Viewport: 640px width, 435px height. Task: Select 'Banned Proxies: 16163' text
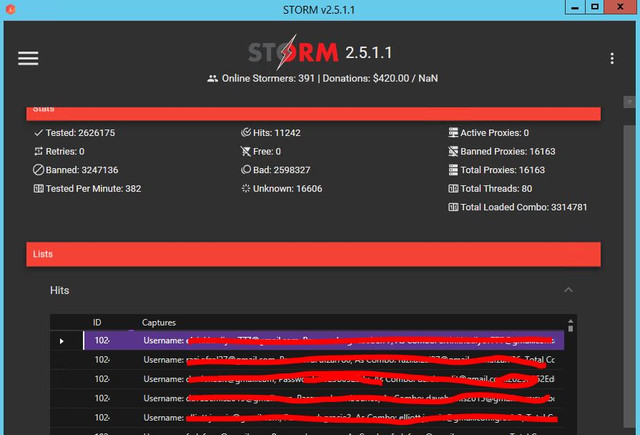(x=508, y=151)
